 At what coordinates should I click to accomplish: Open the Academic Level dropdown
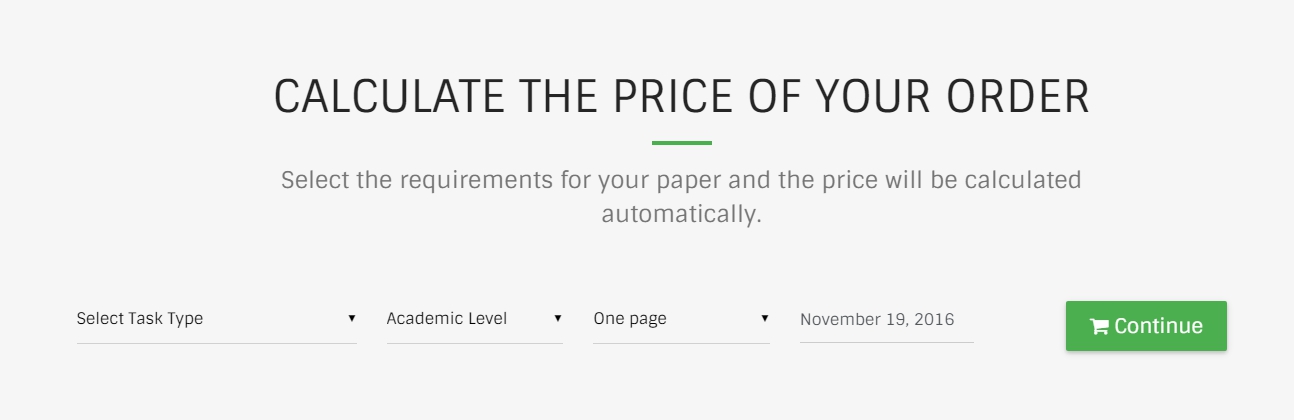pyautogui.click(x=475, y=319)
